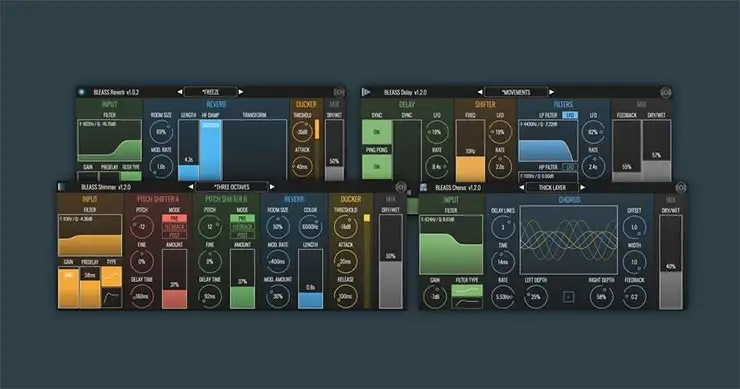Click the Shimmer Dry/Wet slider at 50%

click(x=390, y=262)
